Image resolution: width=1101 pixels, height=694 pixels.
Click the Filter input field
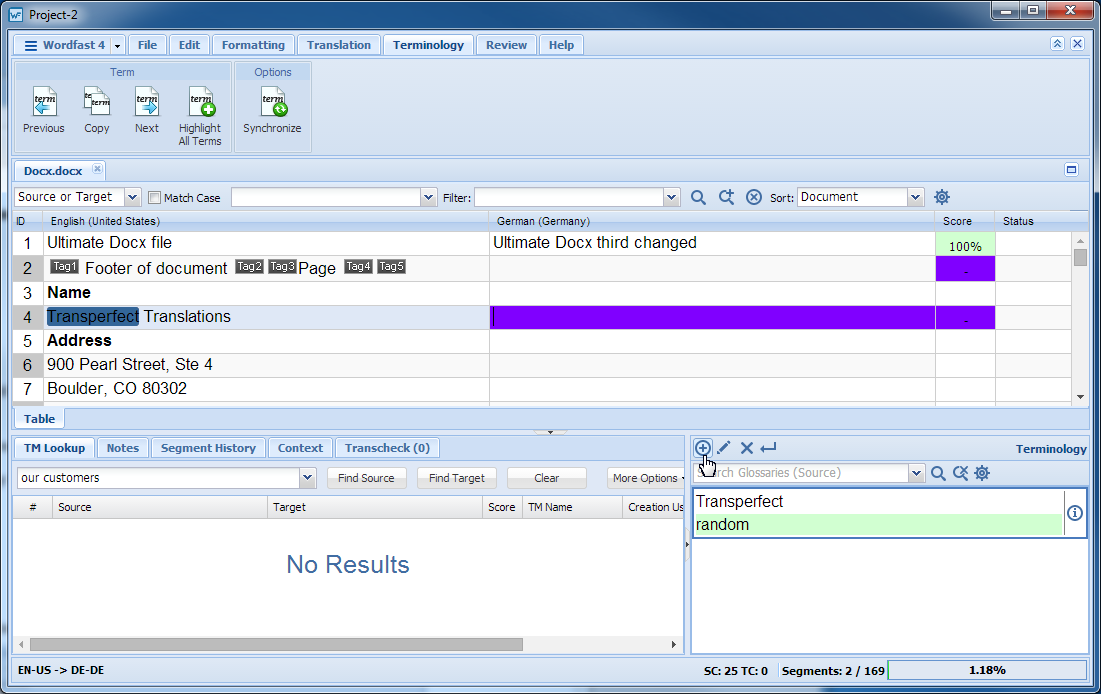569,197
